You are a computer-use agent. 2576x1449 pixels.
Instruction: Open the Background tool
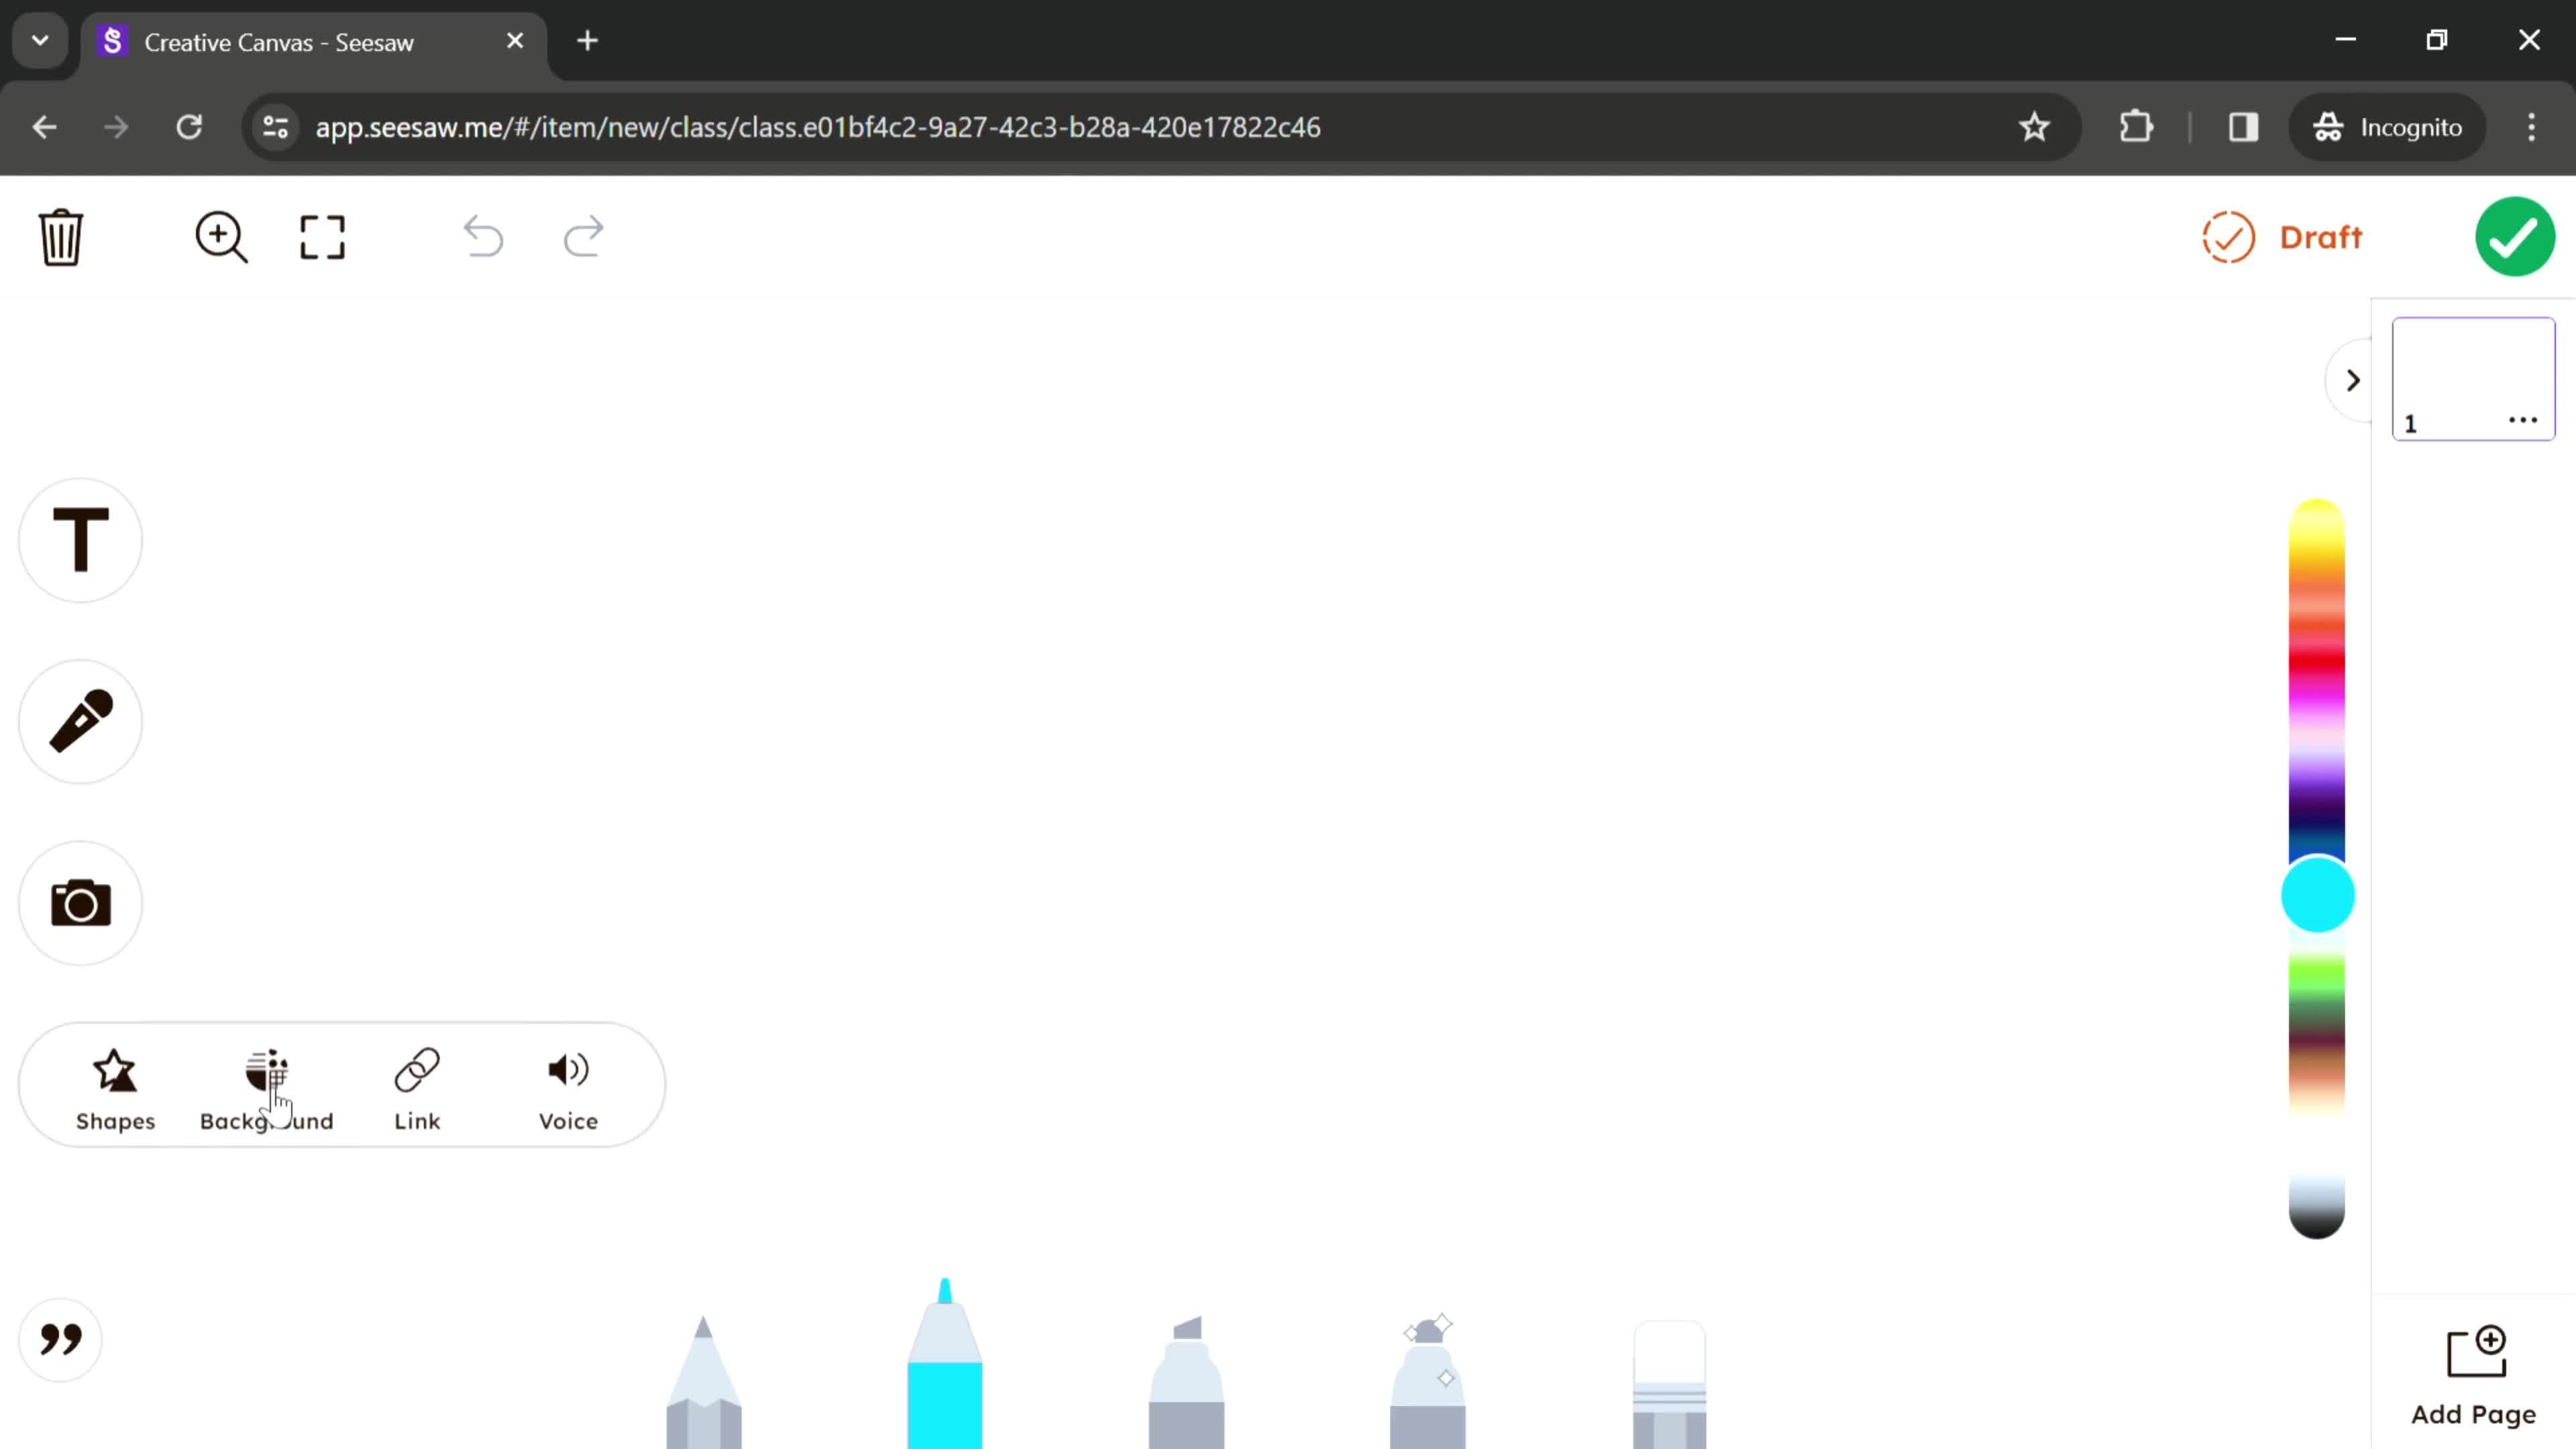pos(267,1086)
